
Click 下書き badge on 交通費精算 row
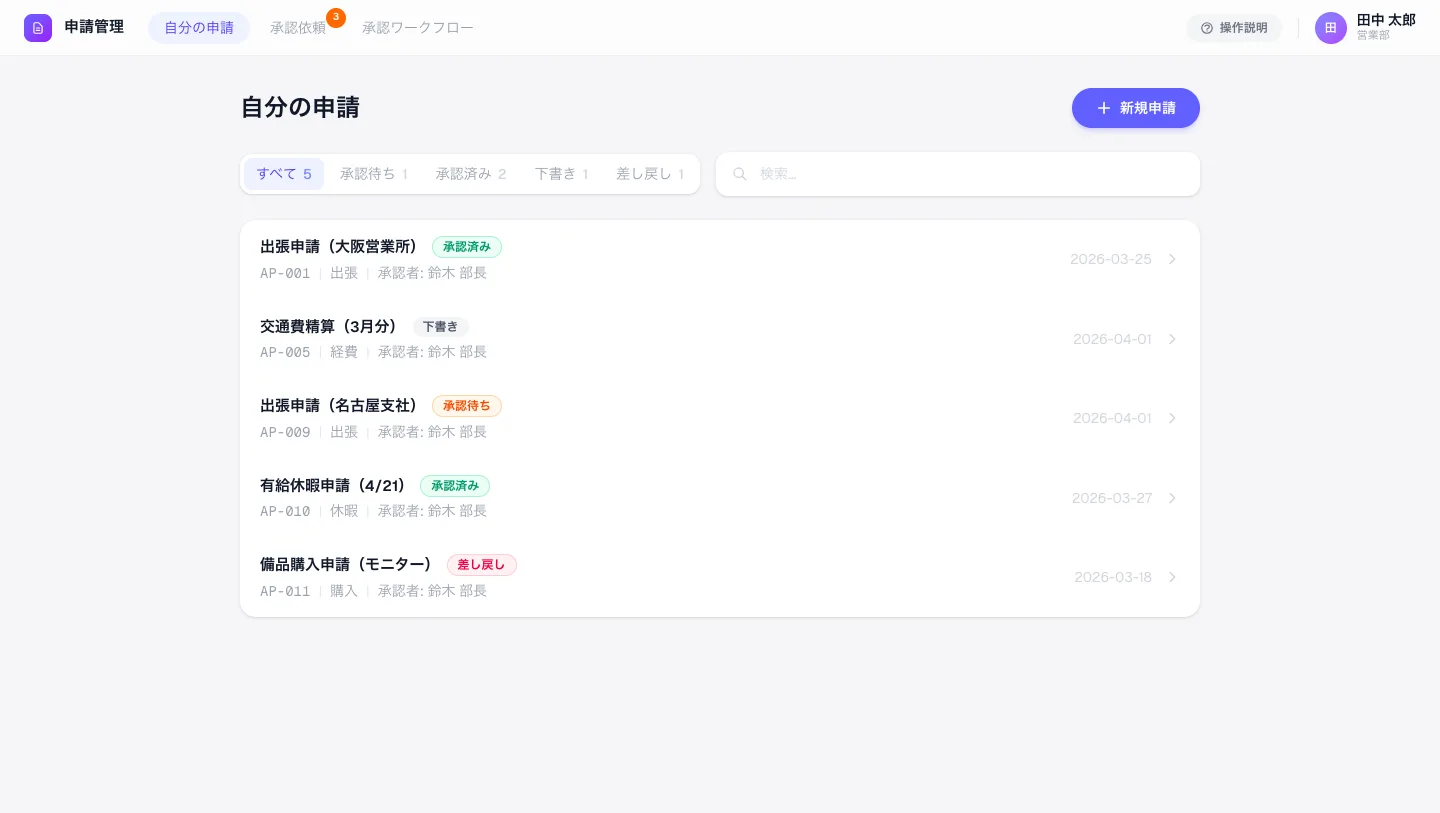(x=441, y=327)
